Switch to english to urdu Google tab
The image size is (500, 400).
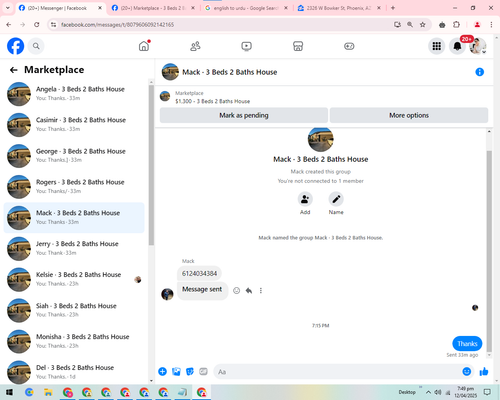point(246,8)
